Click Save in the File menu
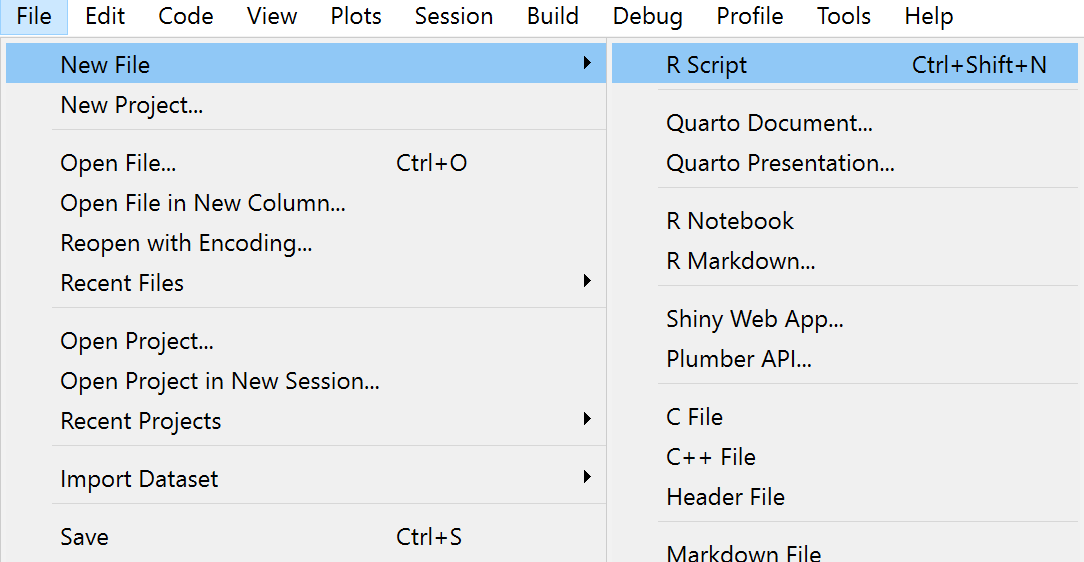This screenshot has height=562, width=1084. tap(306, 537)
